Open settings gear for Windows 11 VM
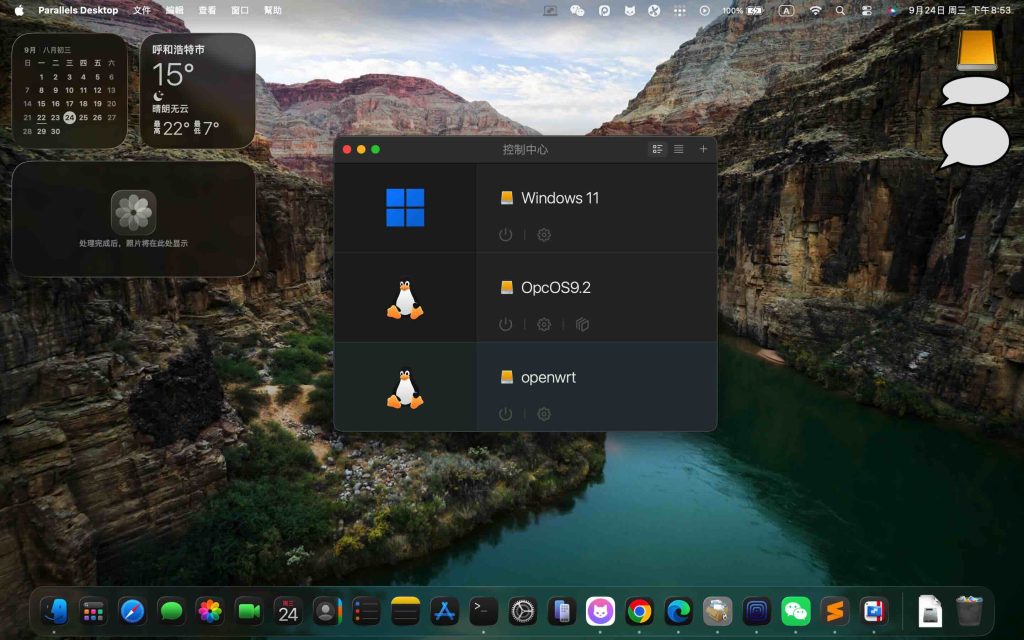This screenshot has height=640, width=1024. tap(544, 235)
